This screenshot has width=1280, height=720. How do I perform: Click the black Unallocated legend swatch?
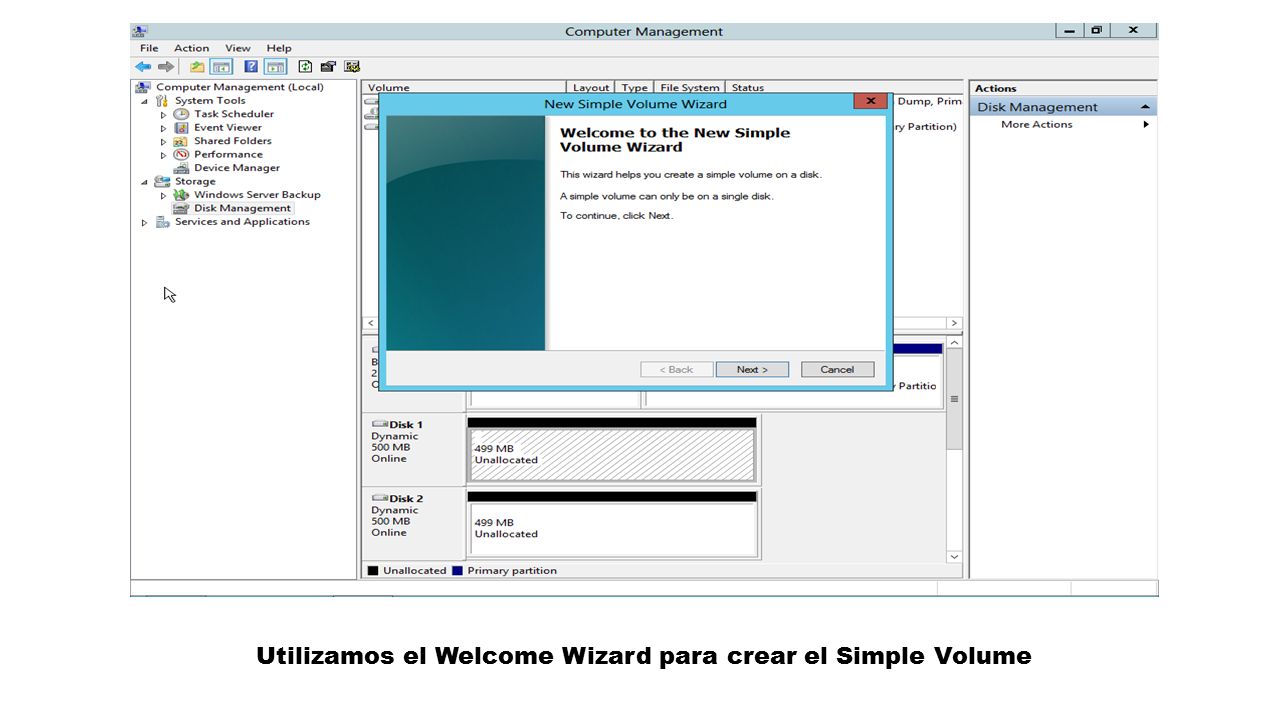[373, 571]
